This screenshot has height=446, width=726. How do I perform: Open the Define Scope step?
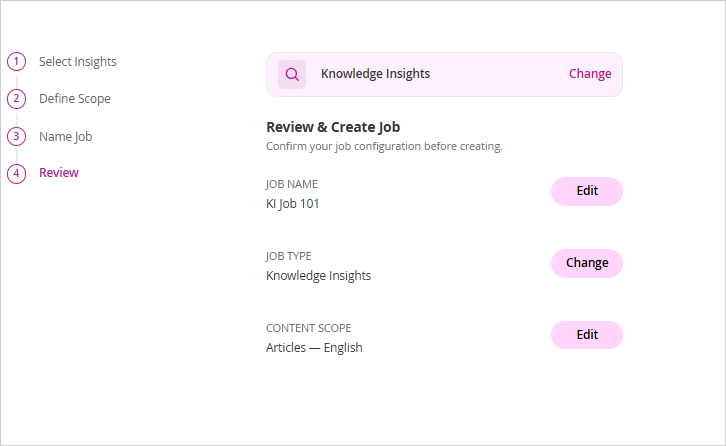(75, 99)
